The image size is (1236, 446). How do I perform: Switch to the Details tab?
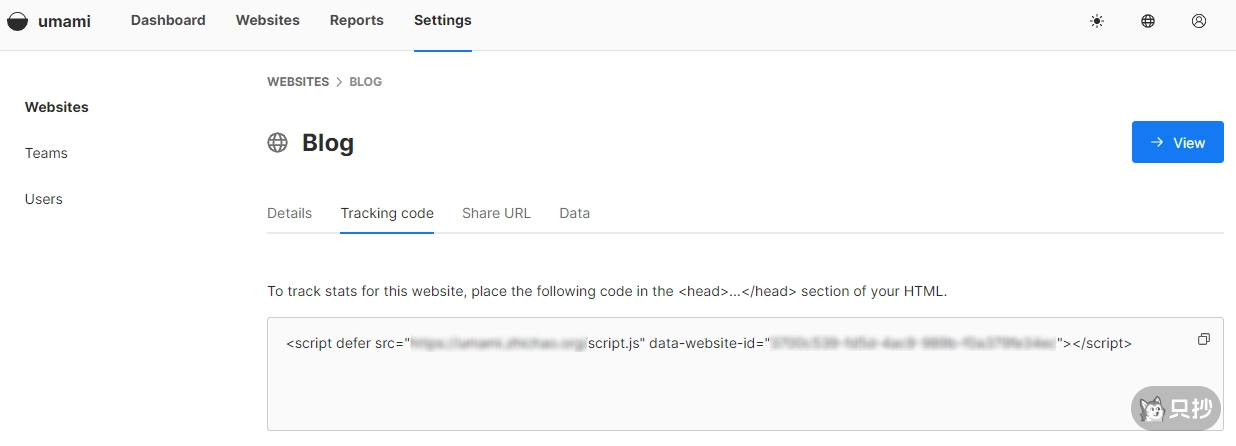coord(289,213)
